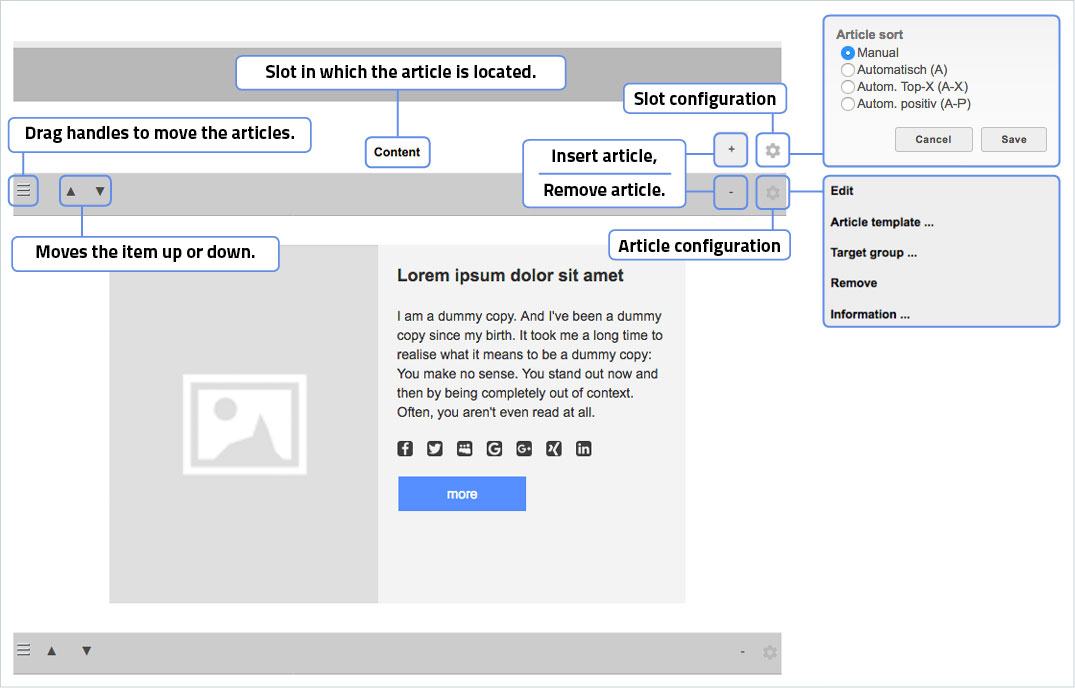
Task: Click the Xing share icon
Action: pyautogui.click(x=554, y=449)
